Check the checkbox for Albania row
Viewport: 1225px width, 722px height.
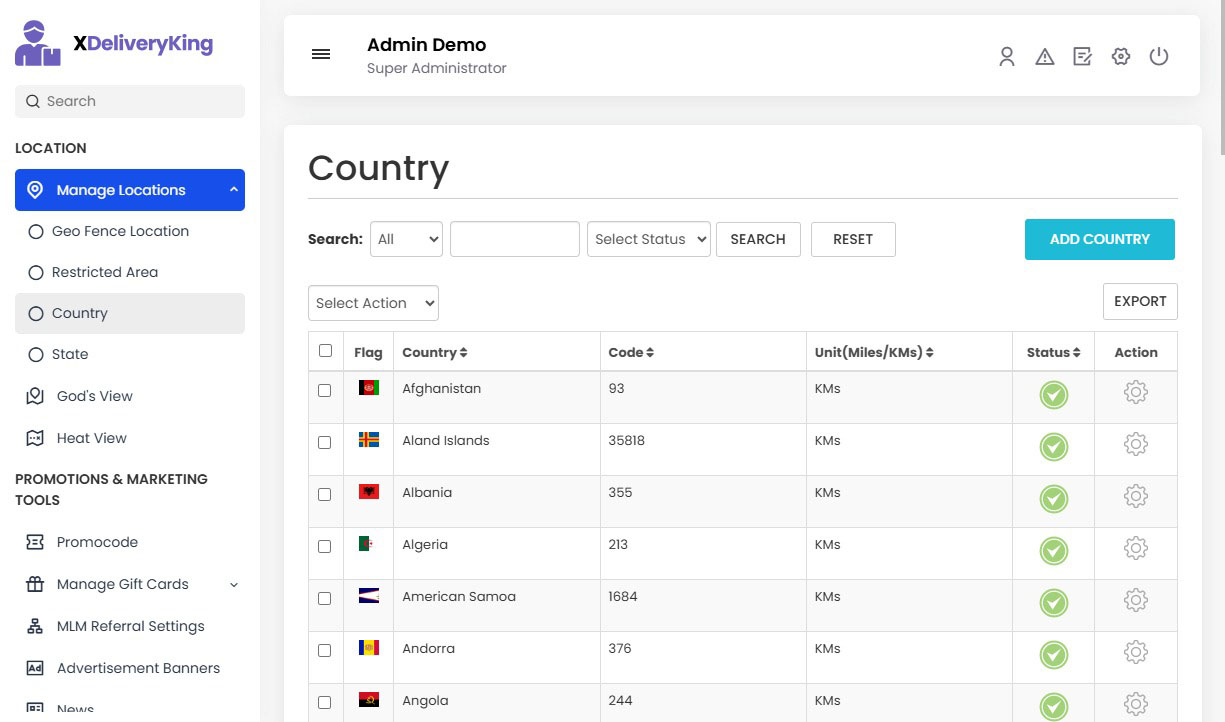coord(325,494)
